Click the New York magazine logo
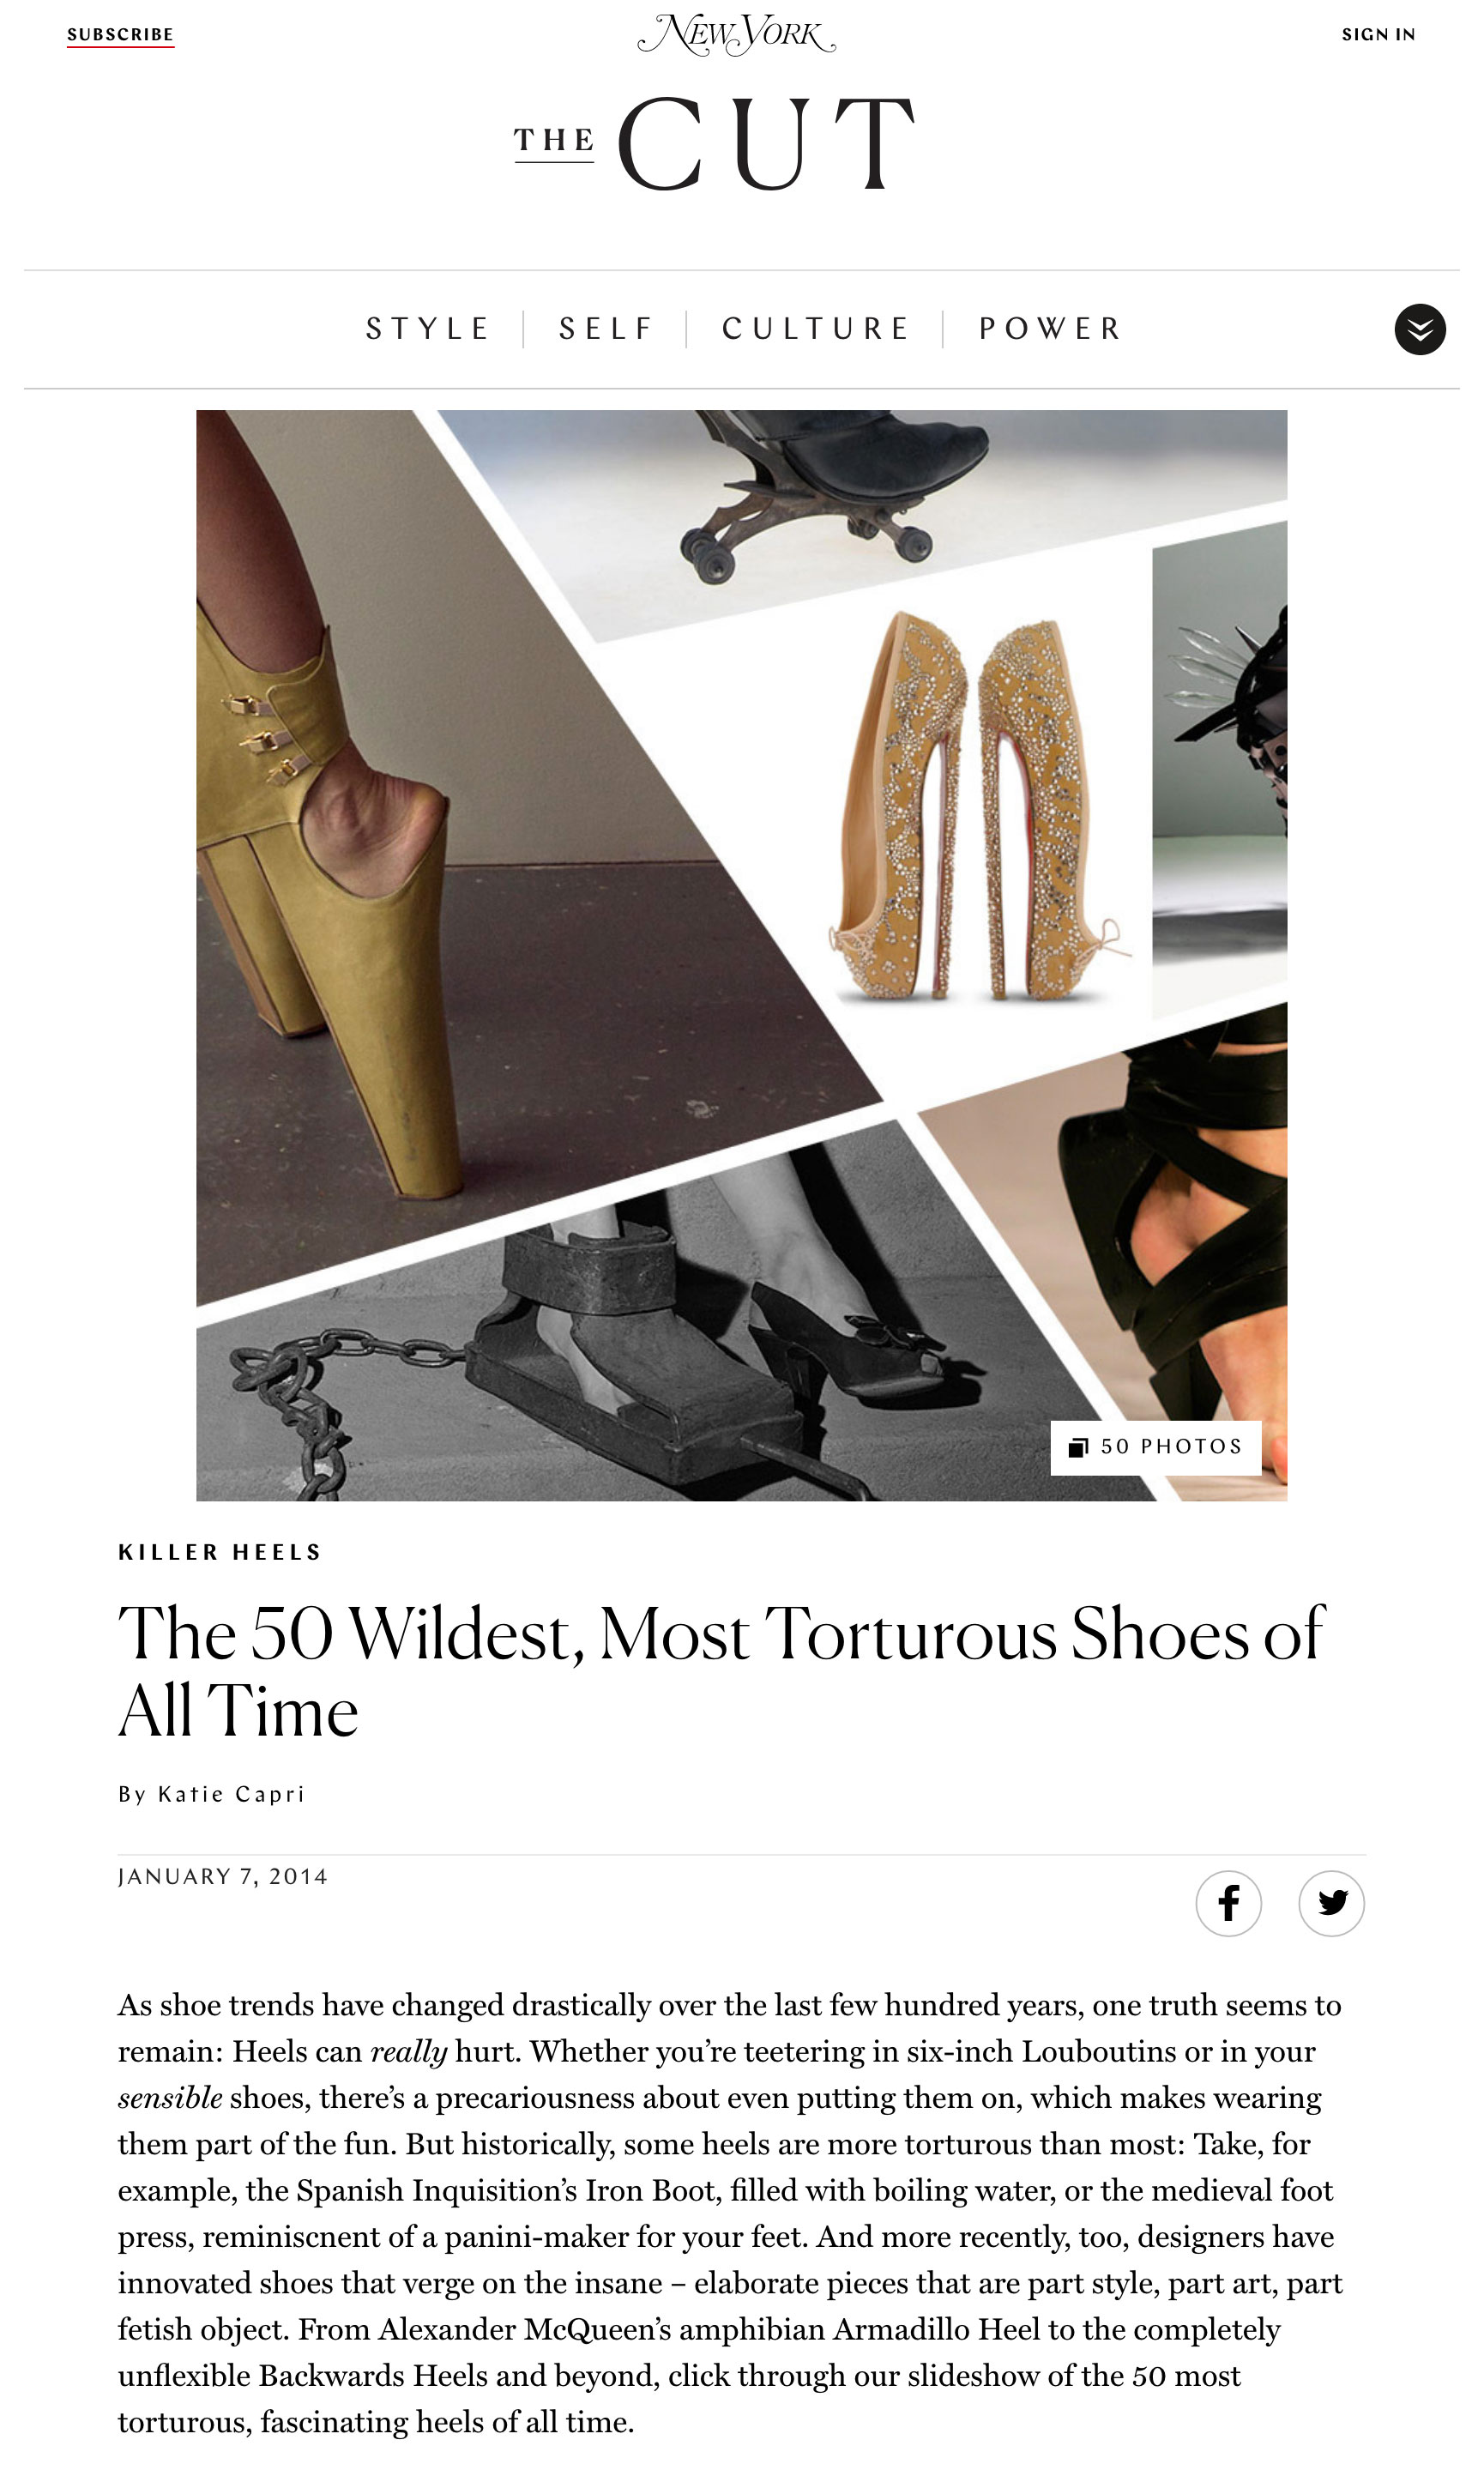This screenshot has height=2470, width=1484. [x=737, y=35]
